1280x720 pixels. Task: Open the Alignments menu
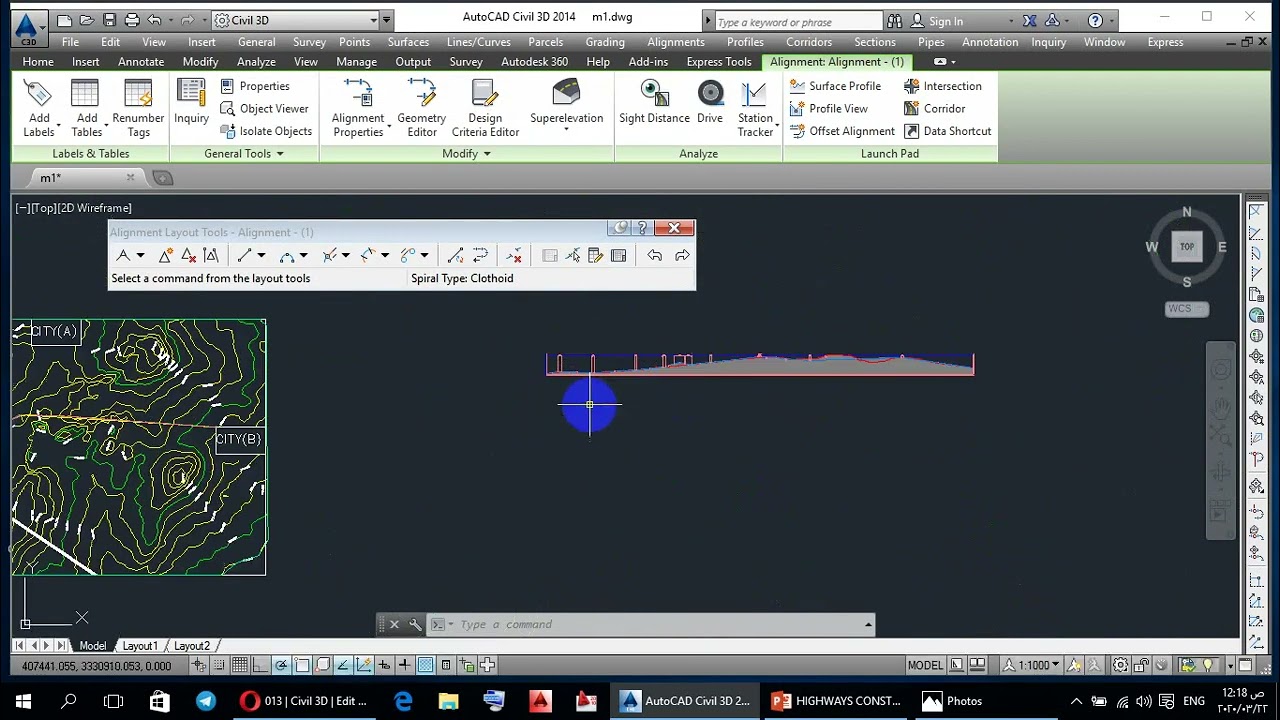point(676,42)
